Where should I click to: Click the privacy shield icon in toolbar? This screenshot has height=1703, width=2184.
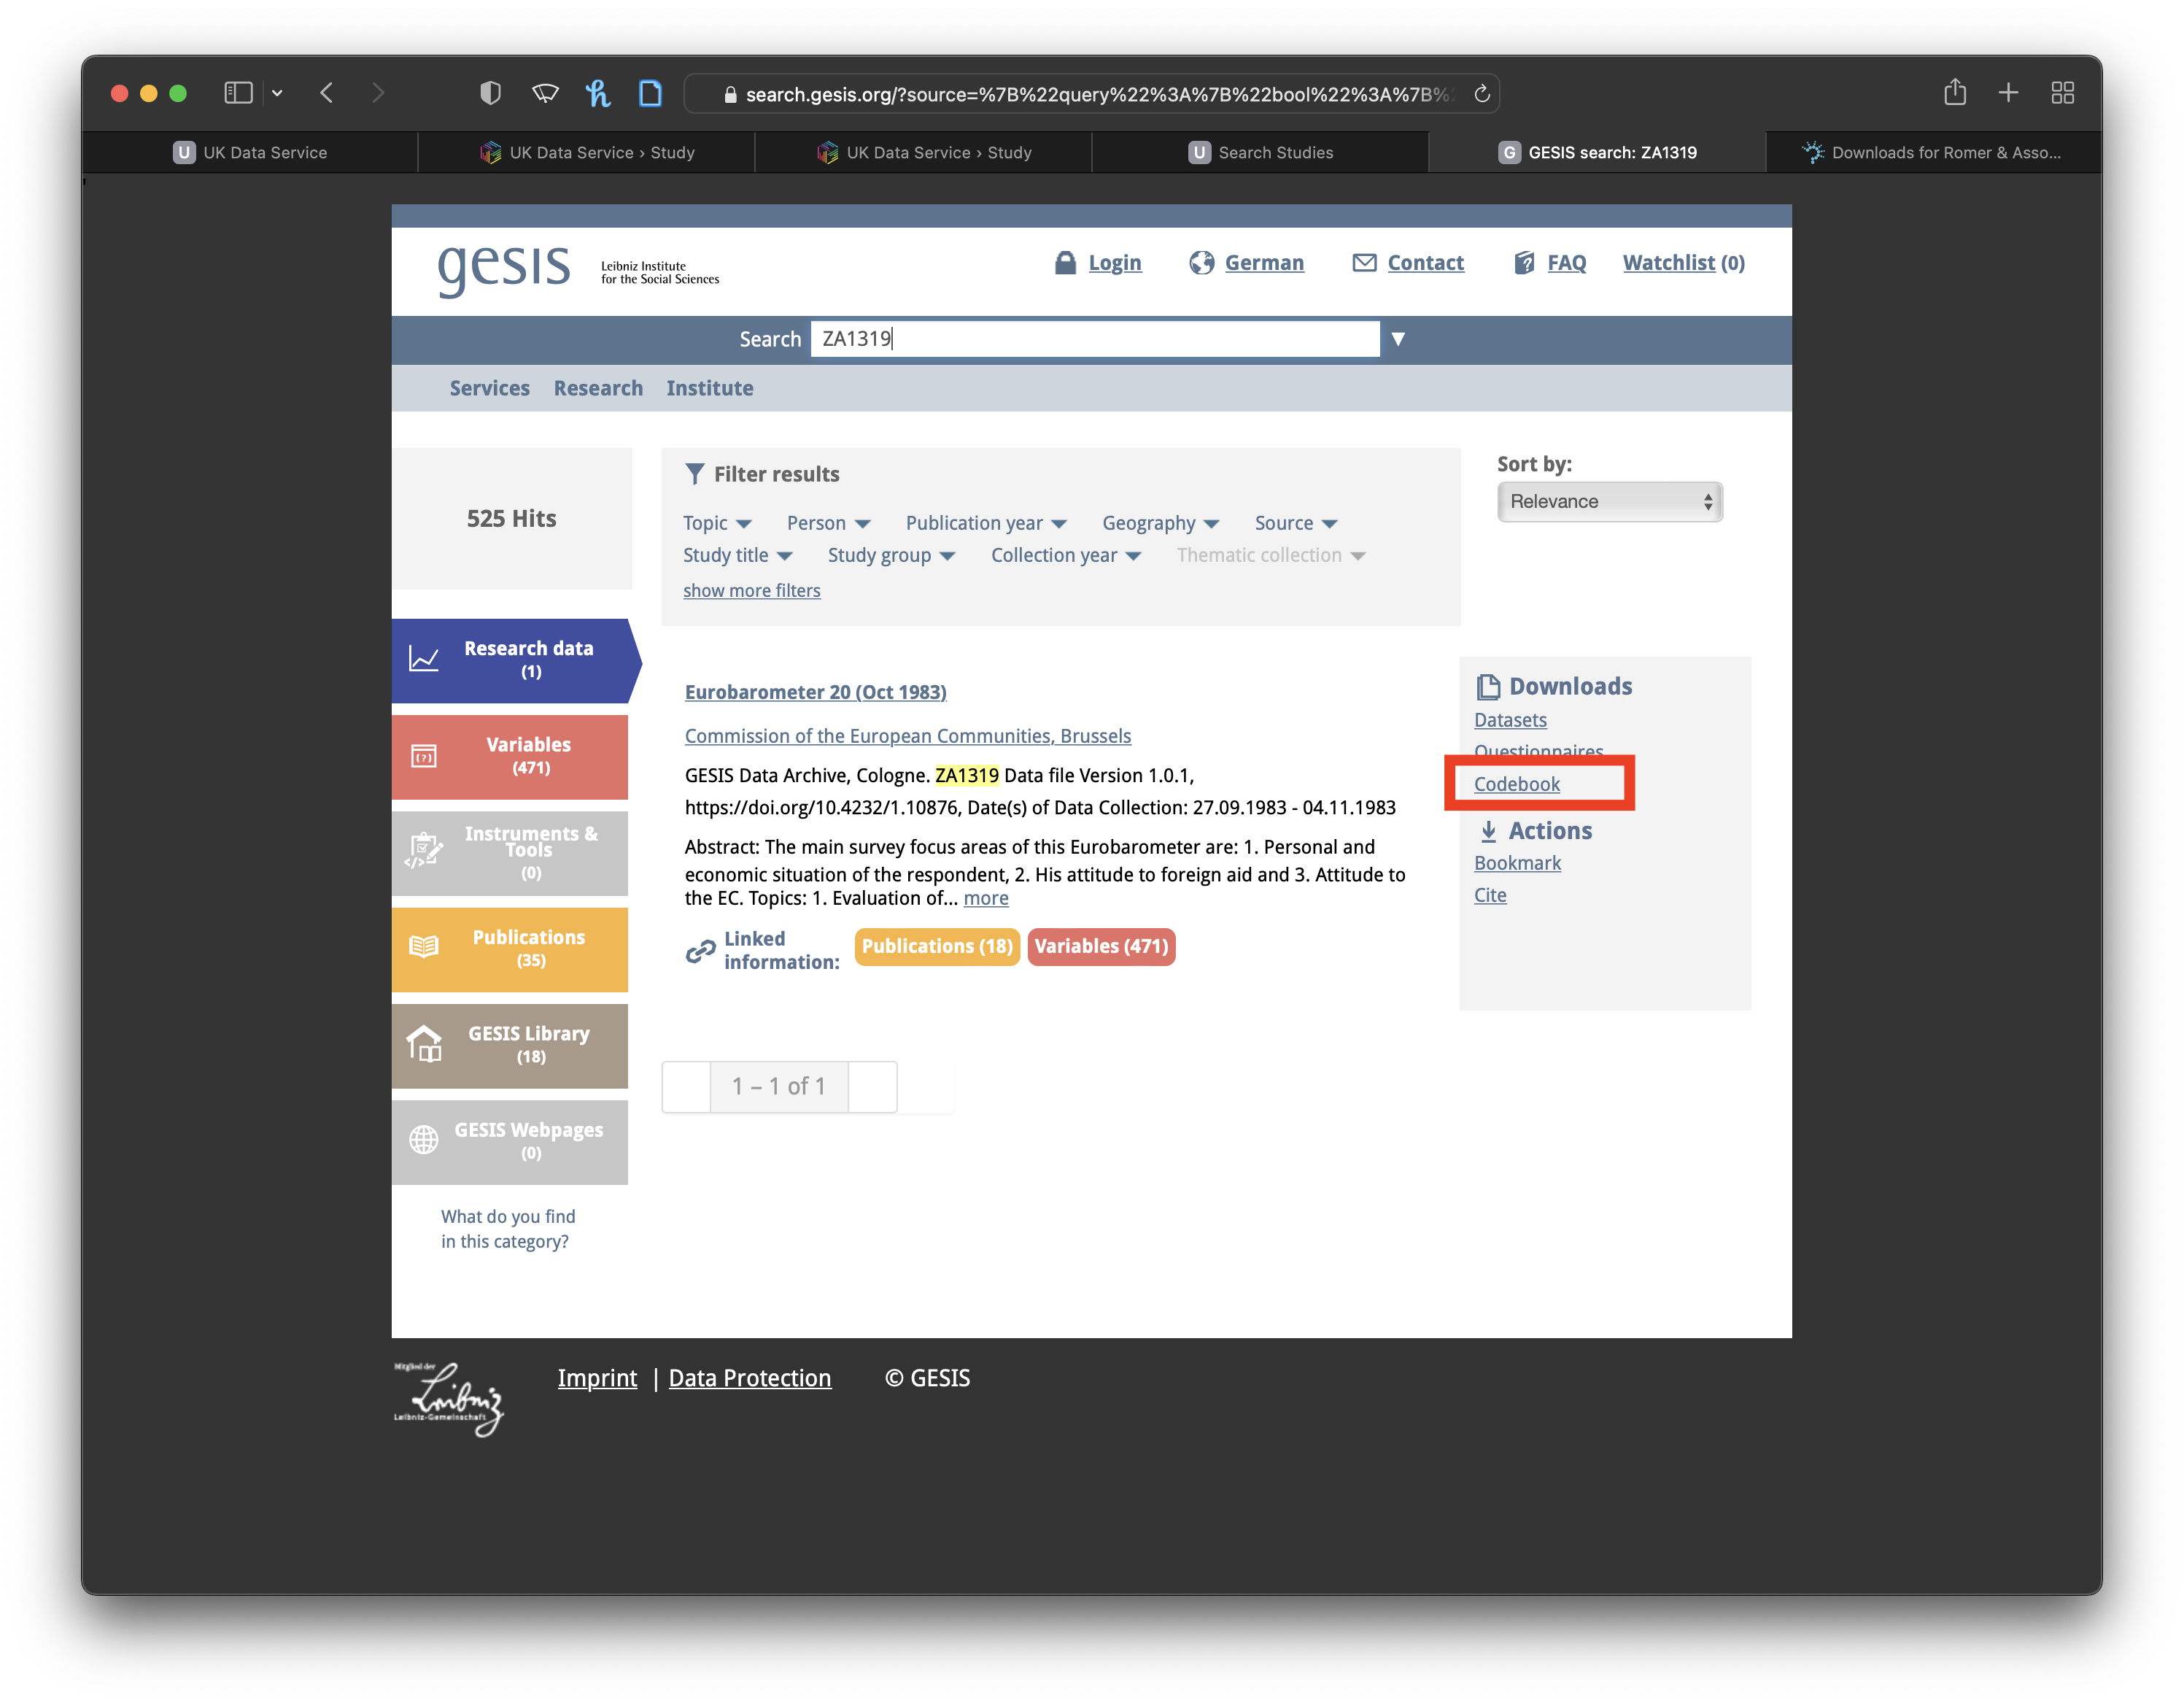[490, 93]
